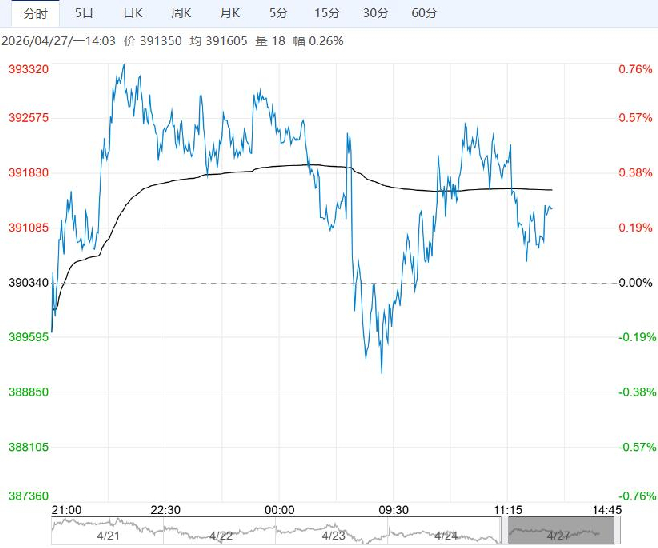Click the price line's peak near 22:30
This screenshot has height=548, width=658.
pos(123,66)
